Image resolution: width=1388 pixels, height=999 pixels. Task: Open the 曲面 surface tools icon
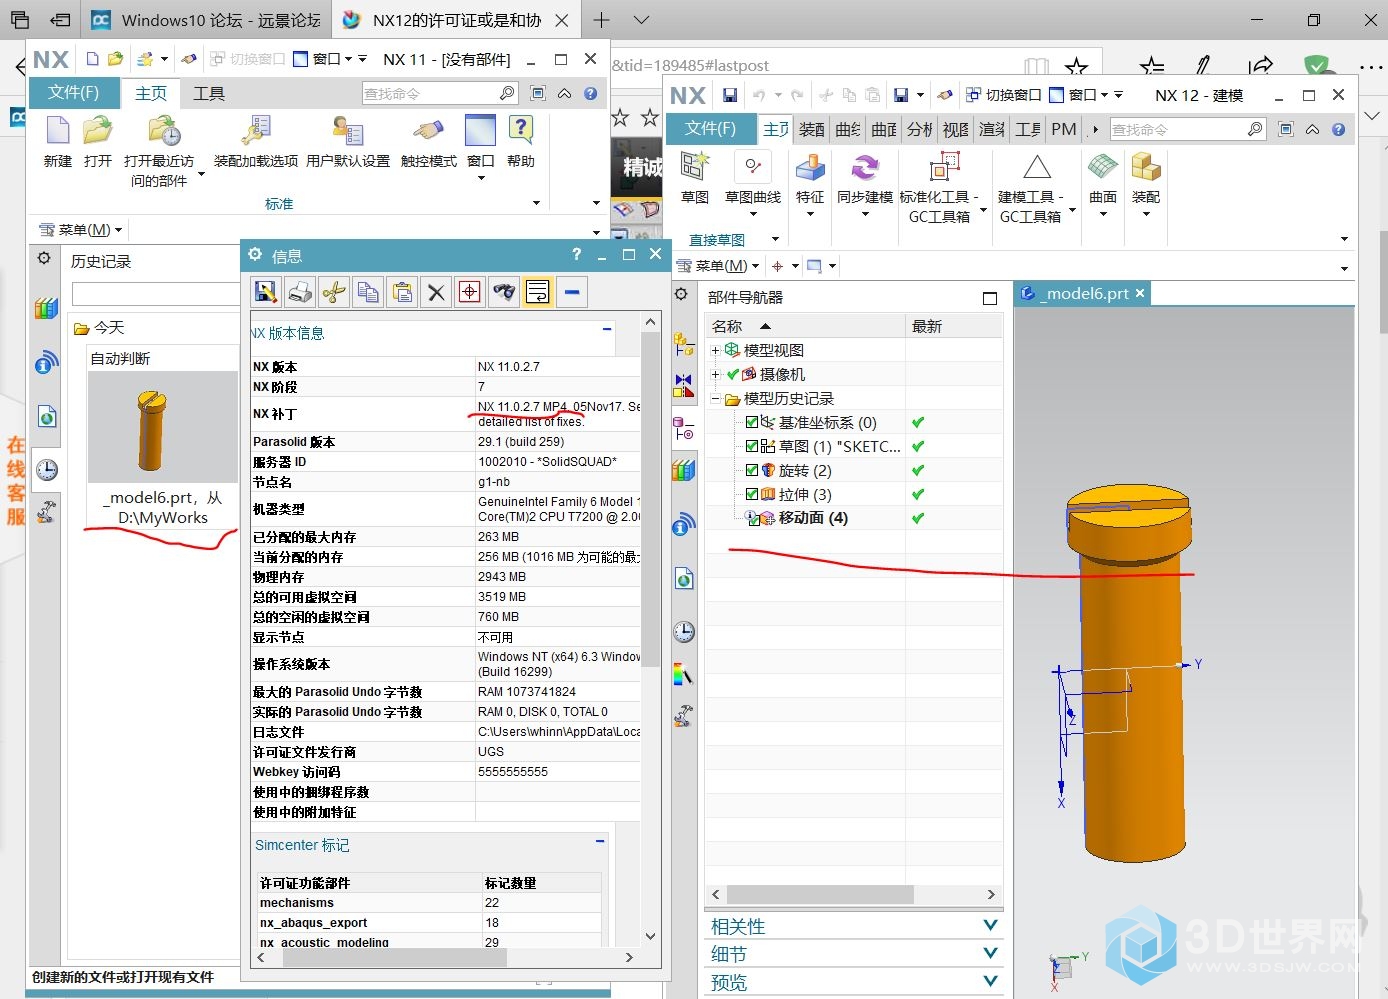(x=1103, y=167)
